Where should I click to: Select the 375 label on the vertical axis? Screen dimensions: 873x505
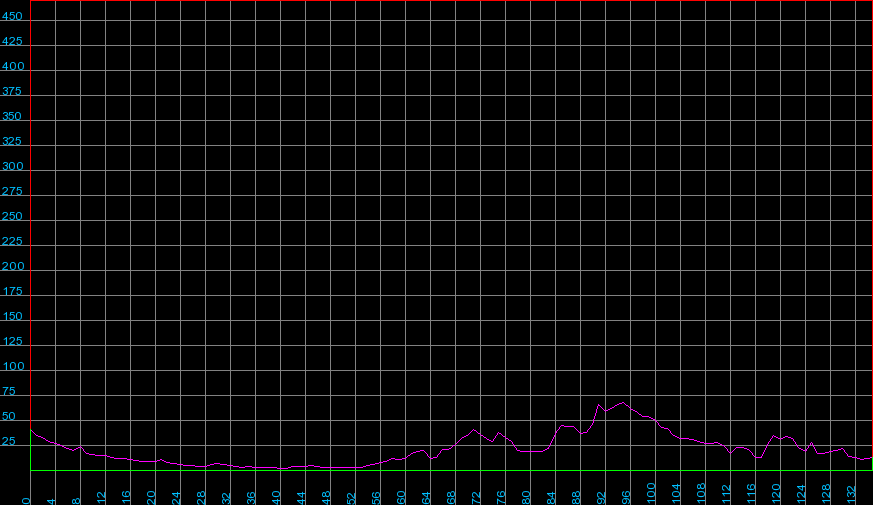coord(12,91)
